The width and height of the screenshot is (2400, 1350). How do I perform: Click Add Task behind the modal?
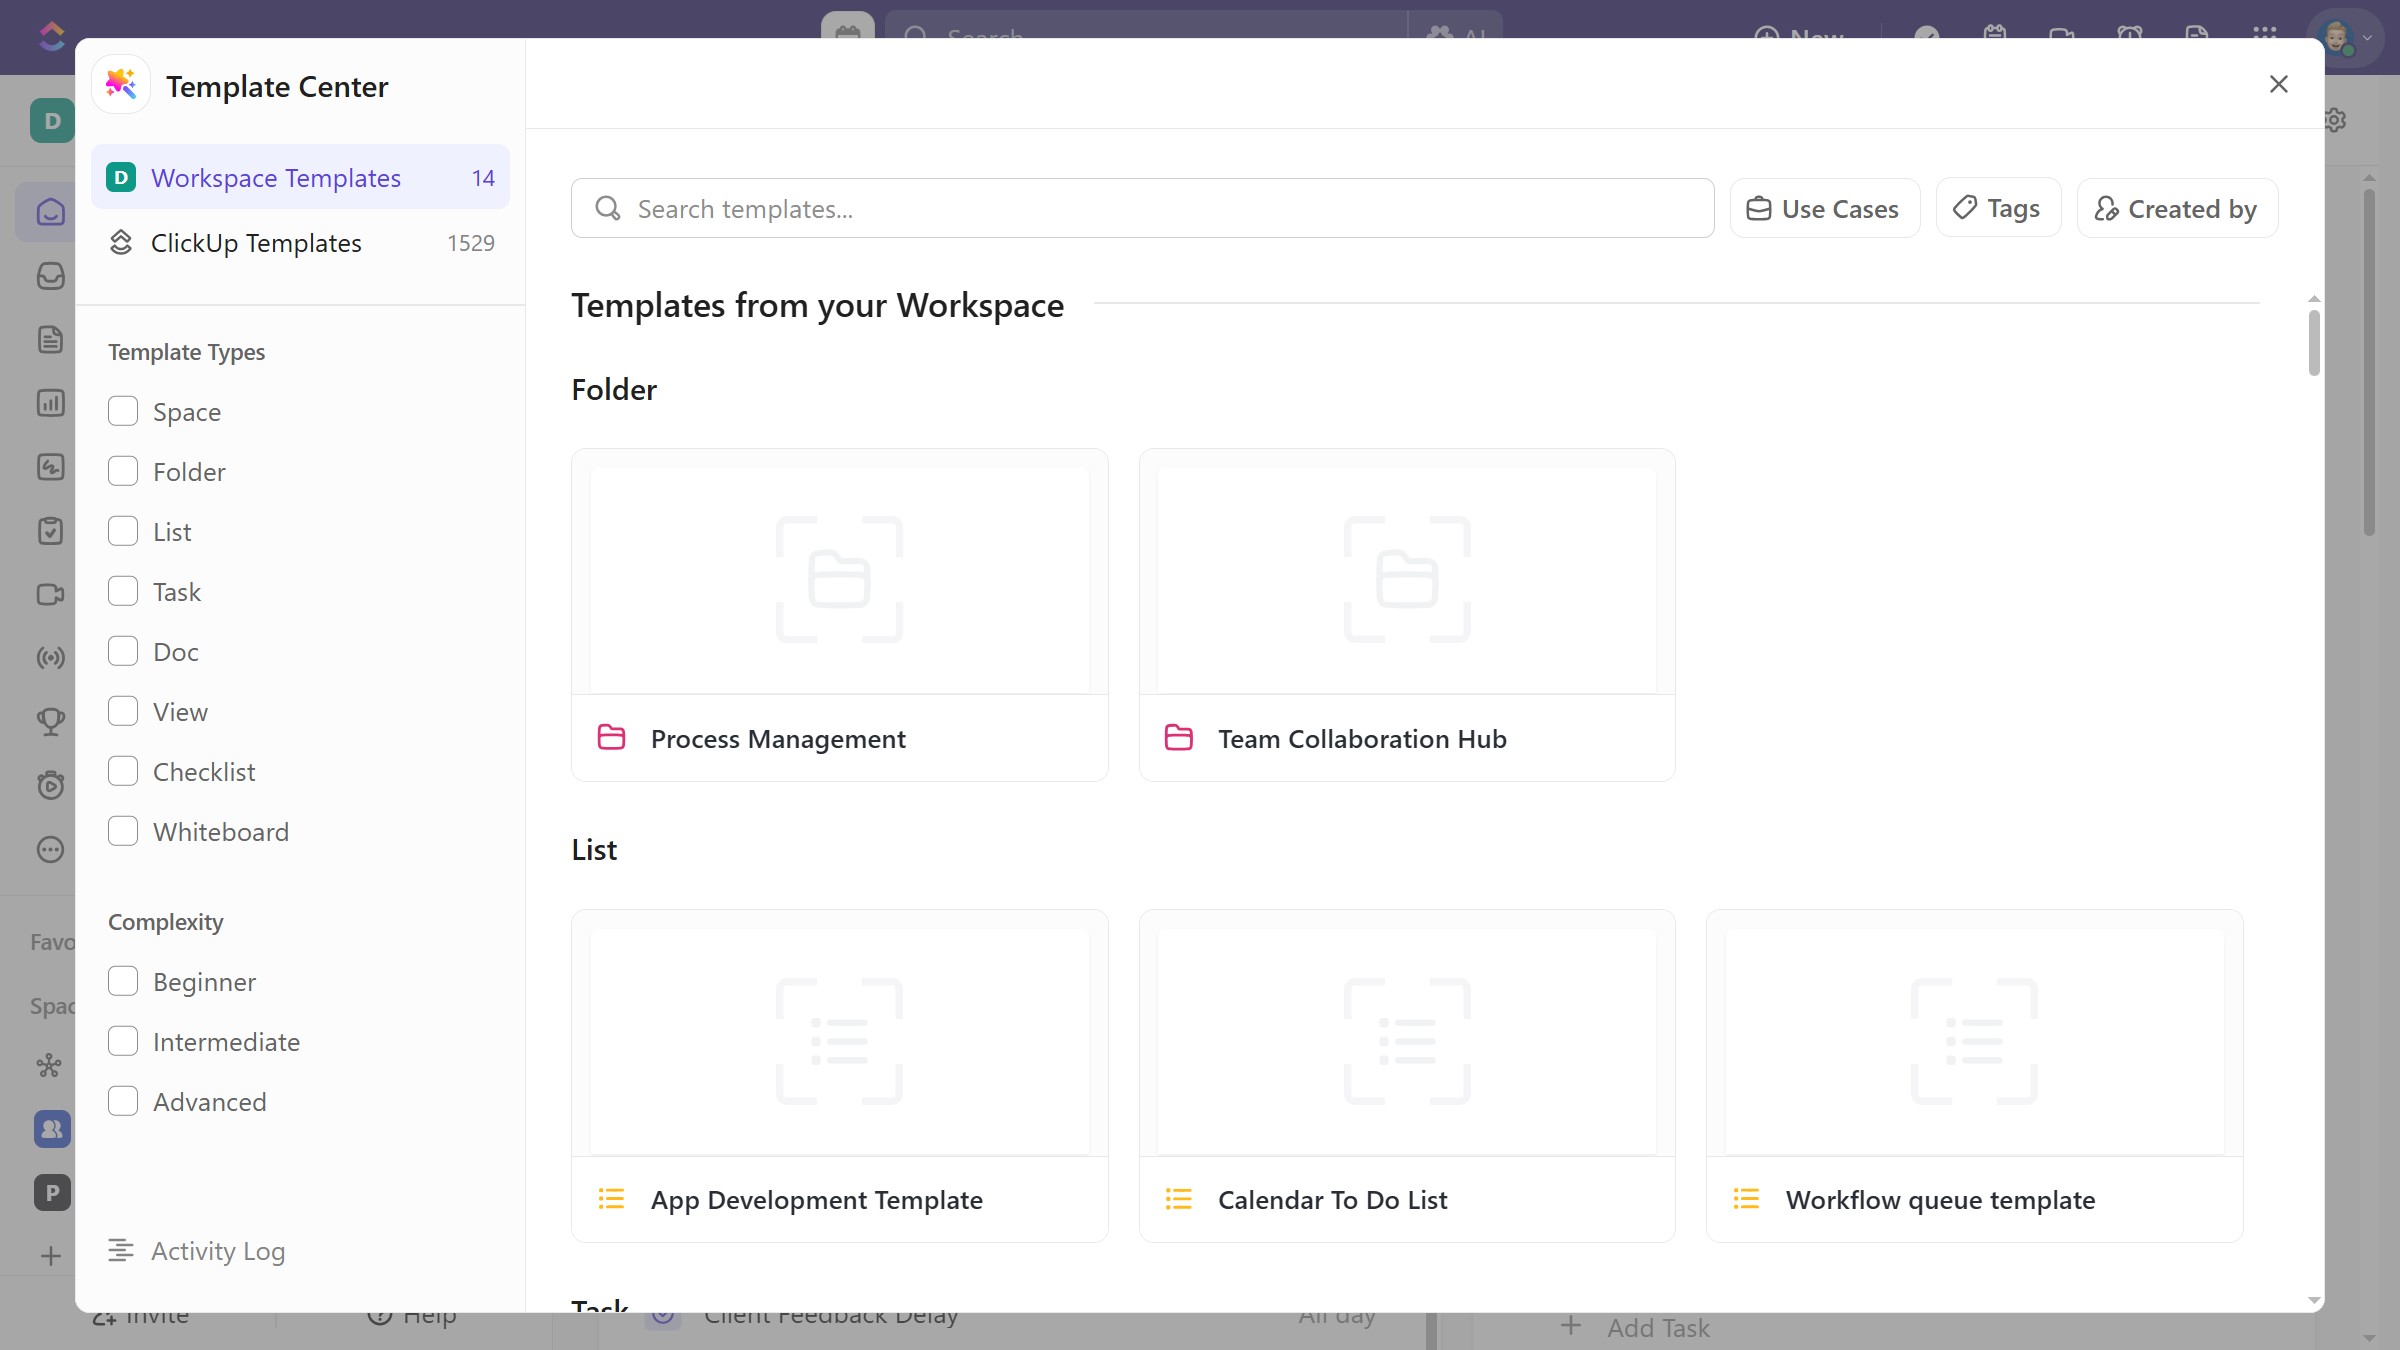[1637, 1327]
